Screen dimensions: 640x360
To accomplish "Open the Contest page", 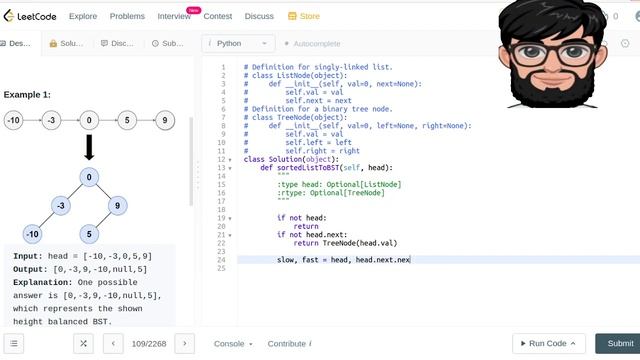I will (218, 16).
